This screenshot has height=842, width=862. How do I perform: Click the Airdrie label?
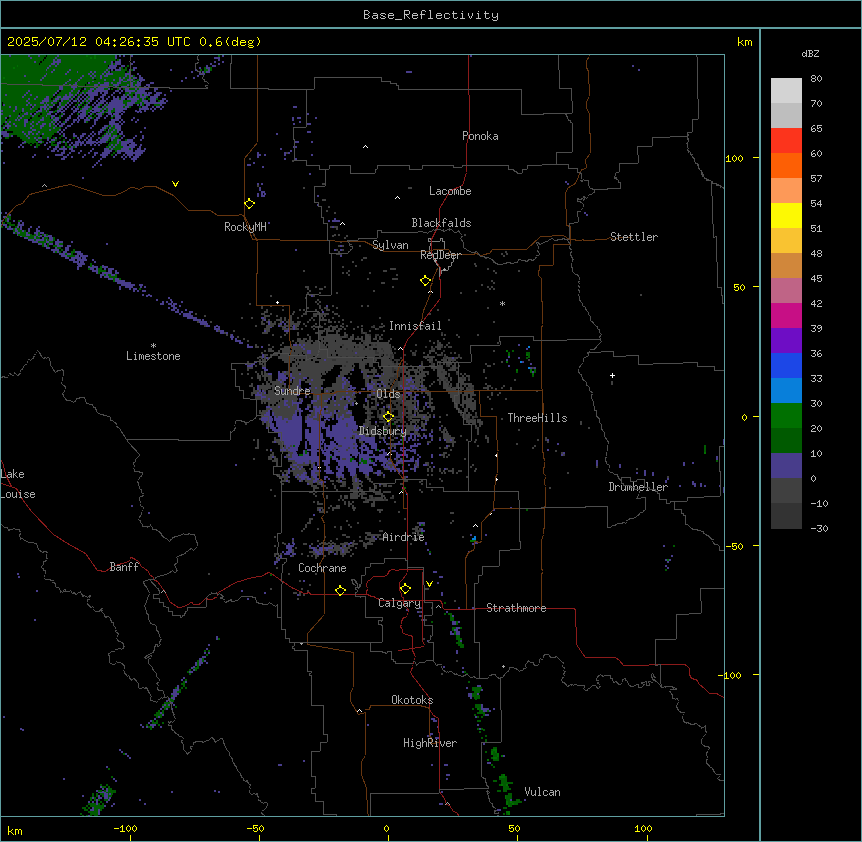404,537
